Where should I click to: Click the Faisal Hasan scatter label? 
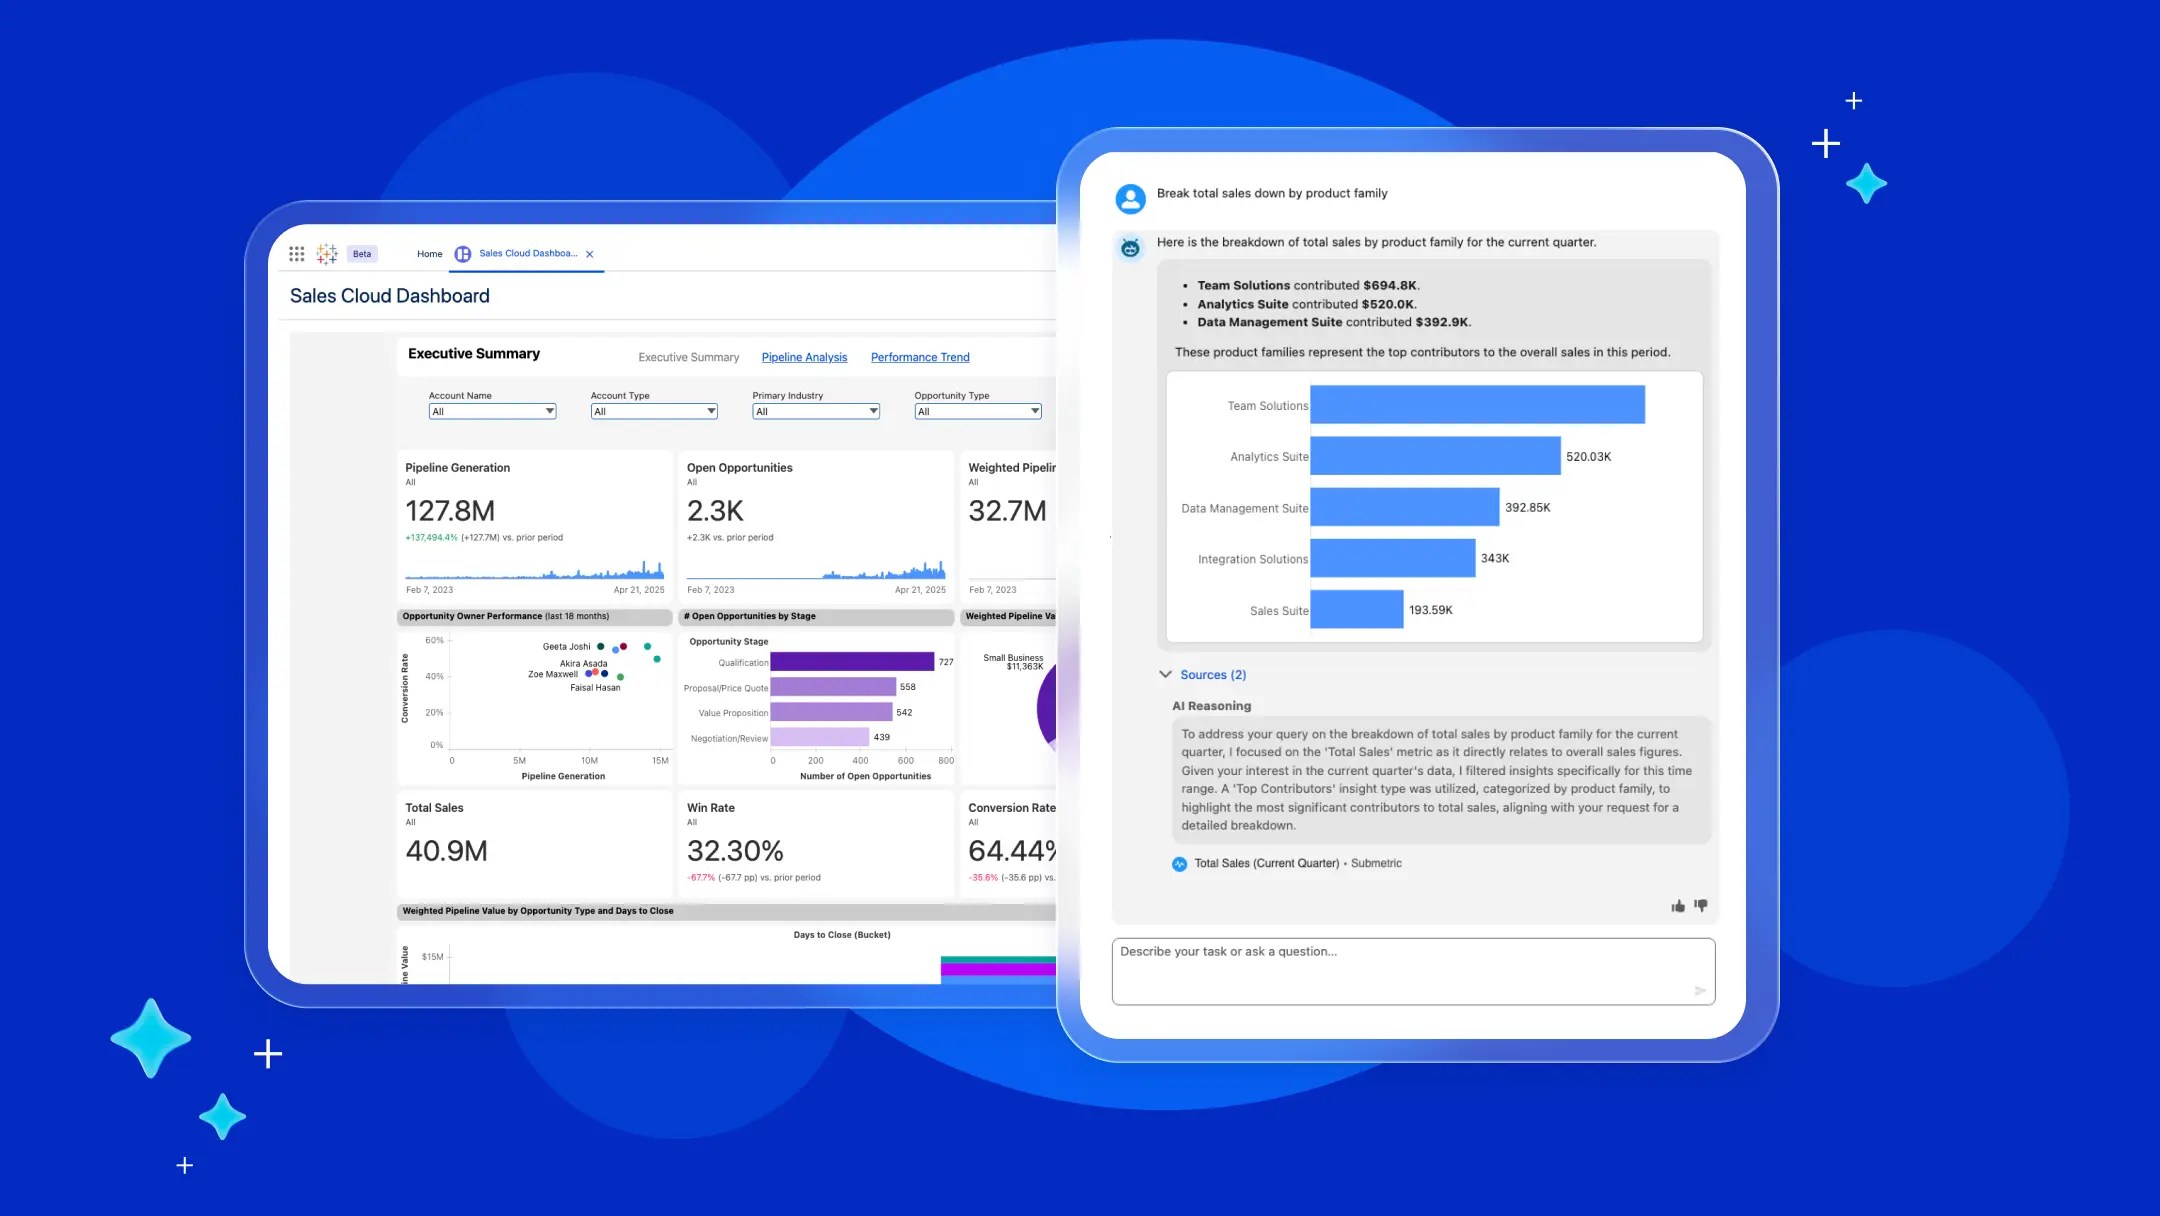tap(595, 688)
